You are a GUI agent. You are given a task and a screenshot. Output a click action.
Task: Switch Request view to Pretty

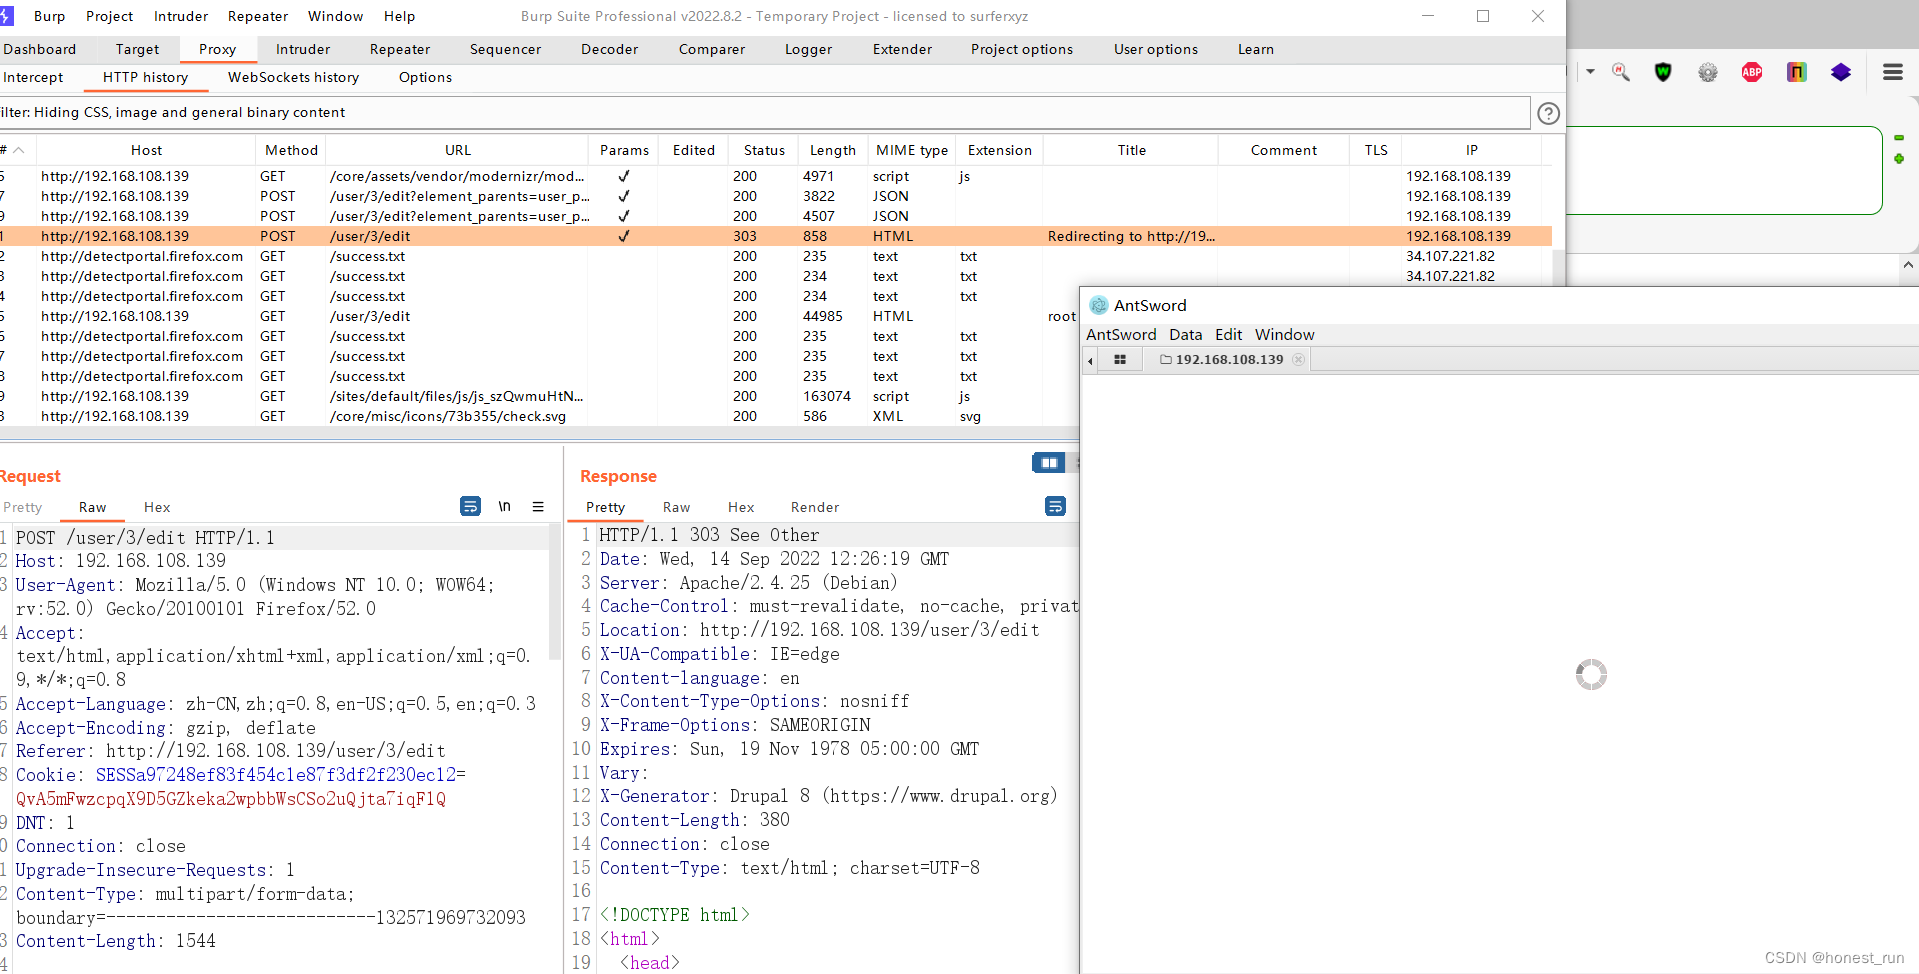coord(23,507)
